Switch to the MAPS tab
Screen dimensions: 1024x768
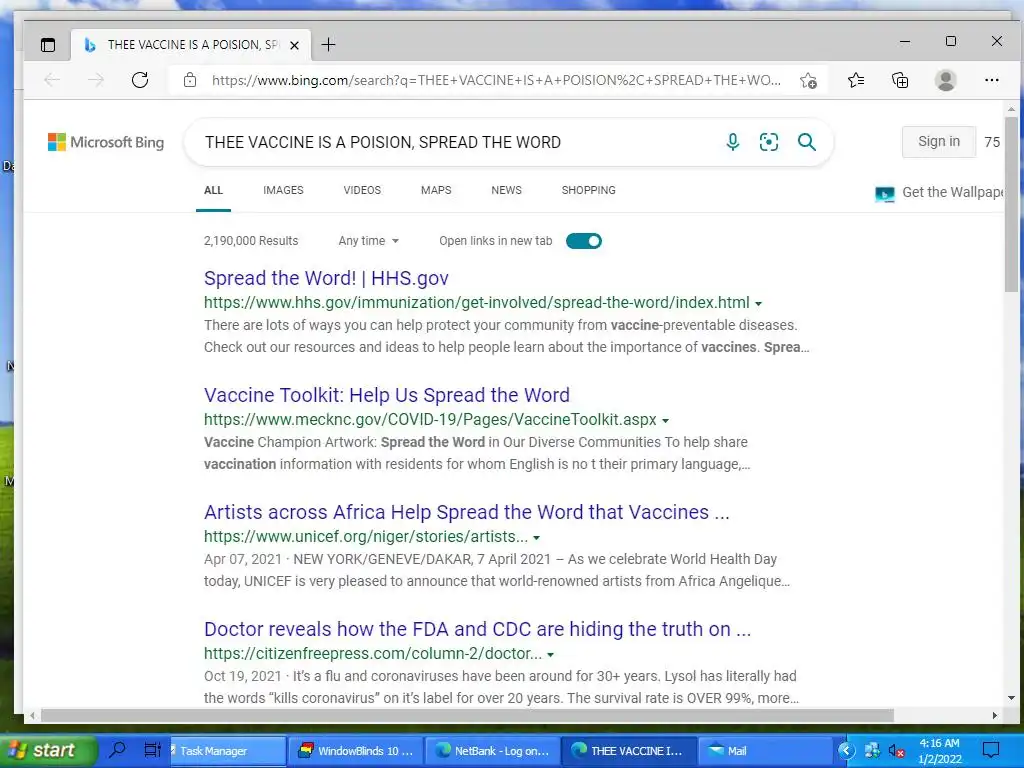click(x=436, y=190)
